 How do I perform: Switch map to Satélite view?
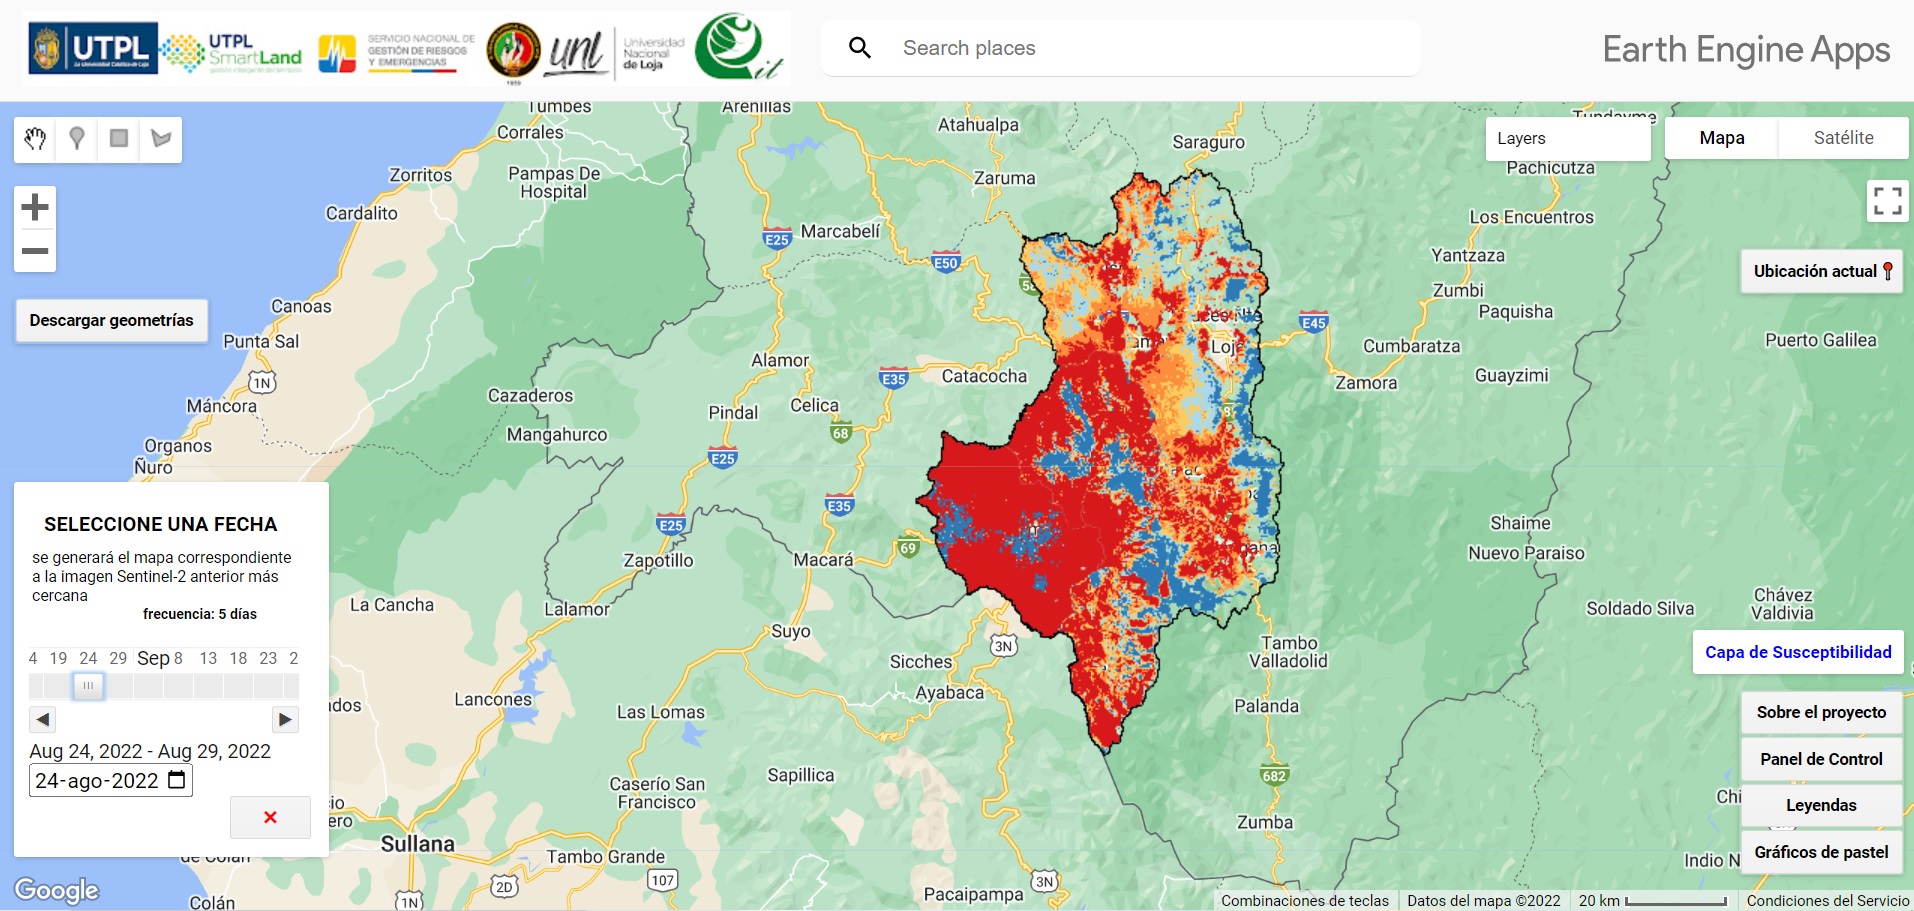tap(1843, 137)
